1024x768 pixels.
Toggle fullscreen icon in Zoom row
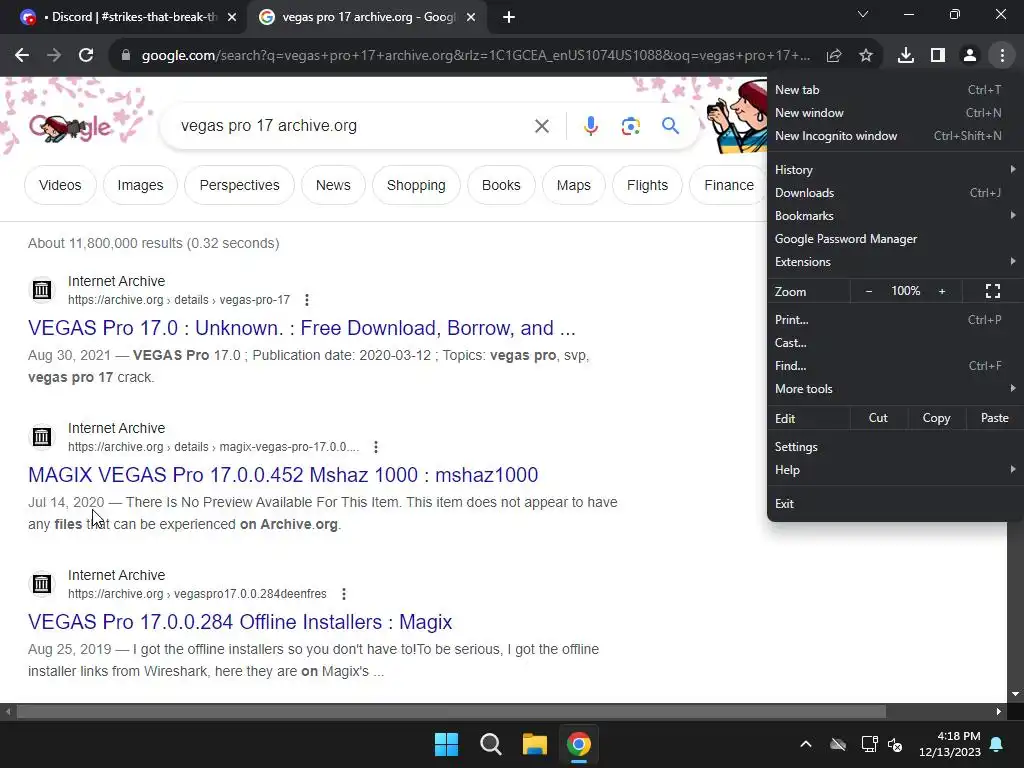coord(993,291)
